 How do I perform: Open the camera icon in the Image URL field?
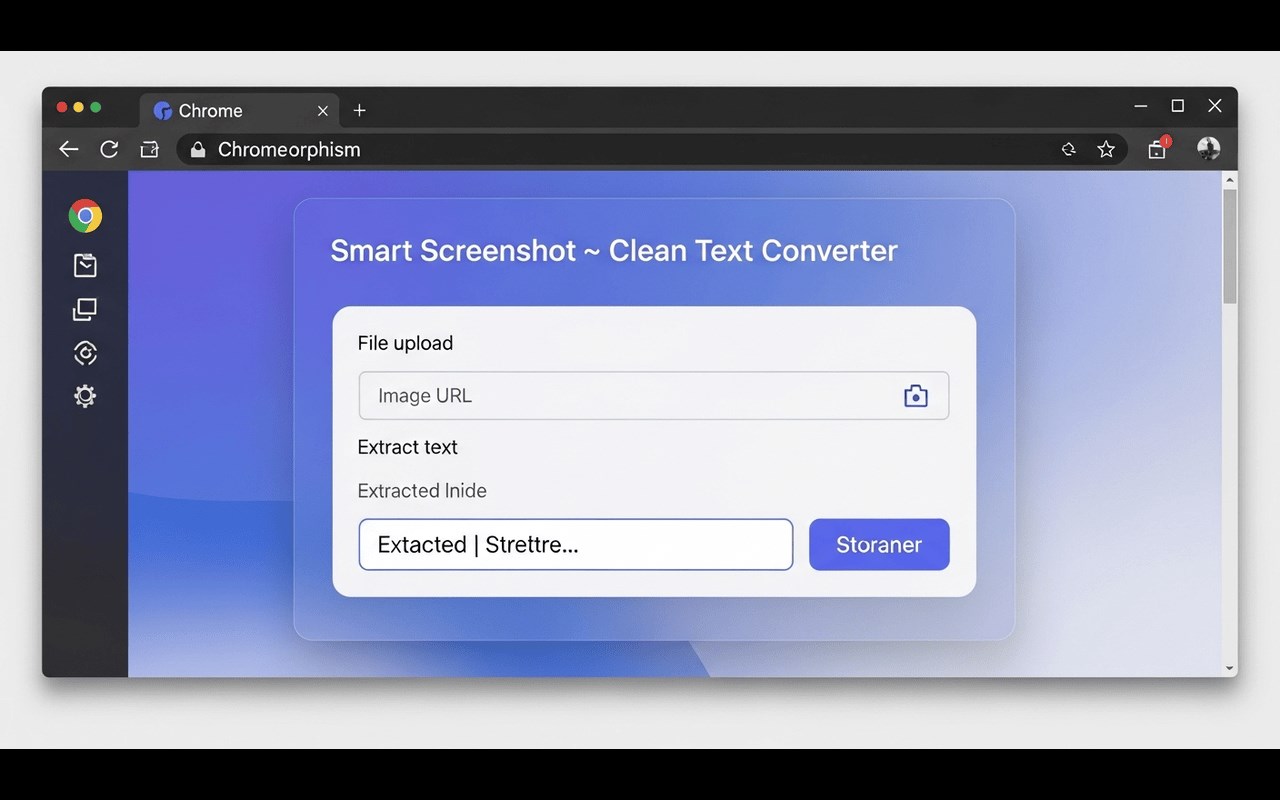pyautogui.click(x=915, y=395)
